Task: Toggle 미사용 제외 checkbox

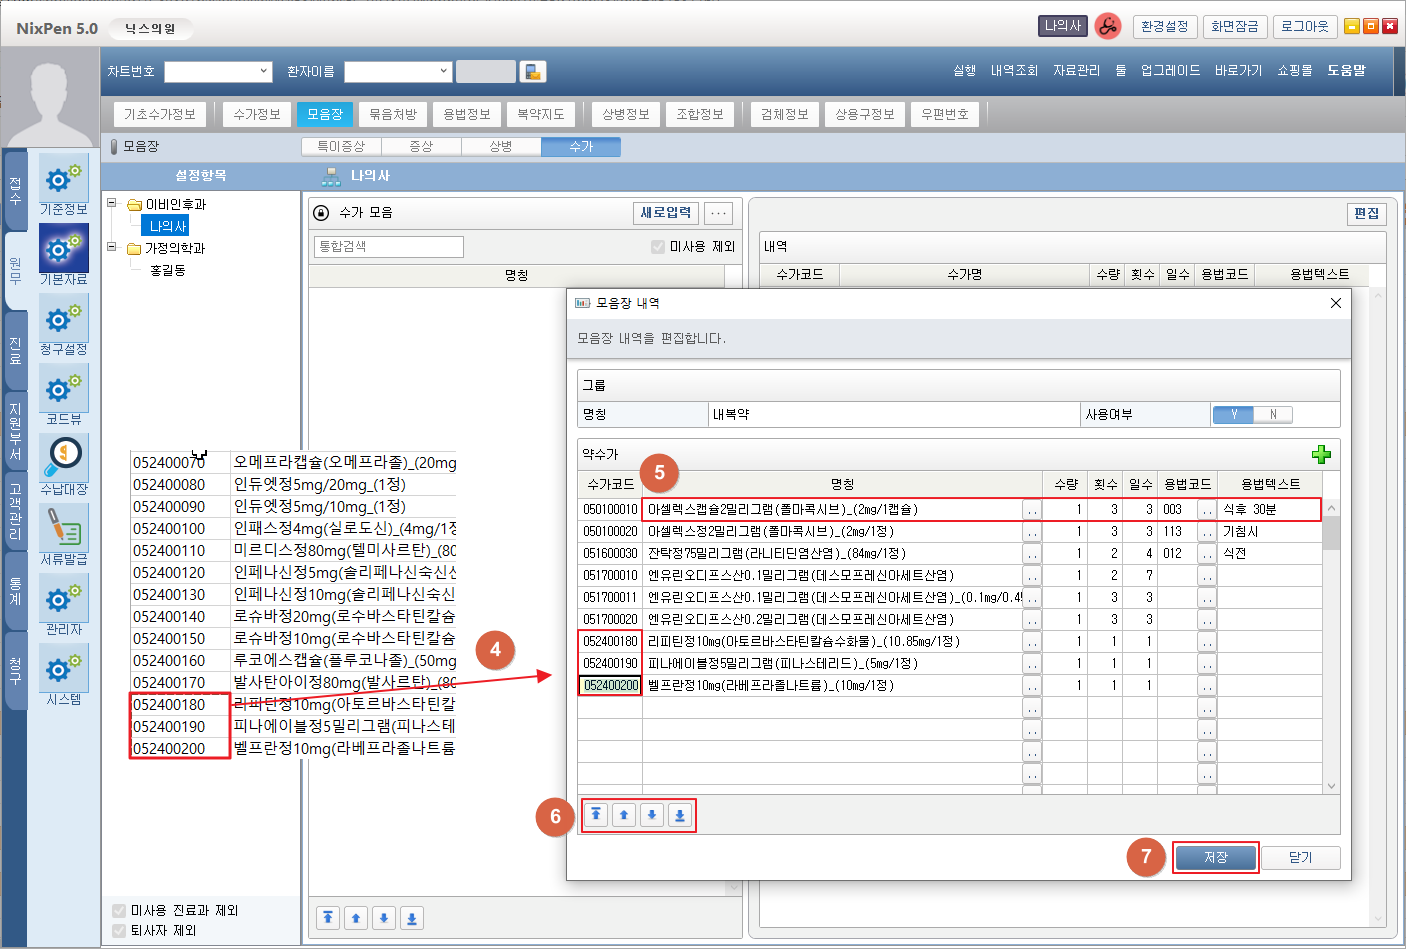Action: 658,247
